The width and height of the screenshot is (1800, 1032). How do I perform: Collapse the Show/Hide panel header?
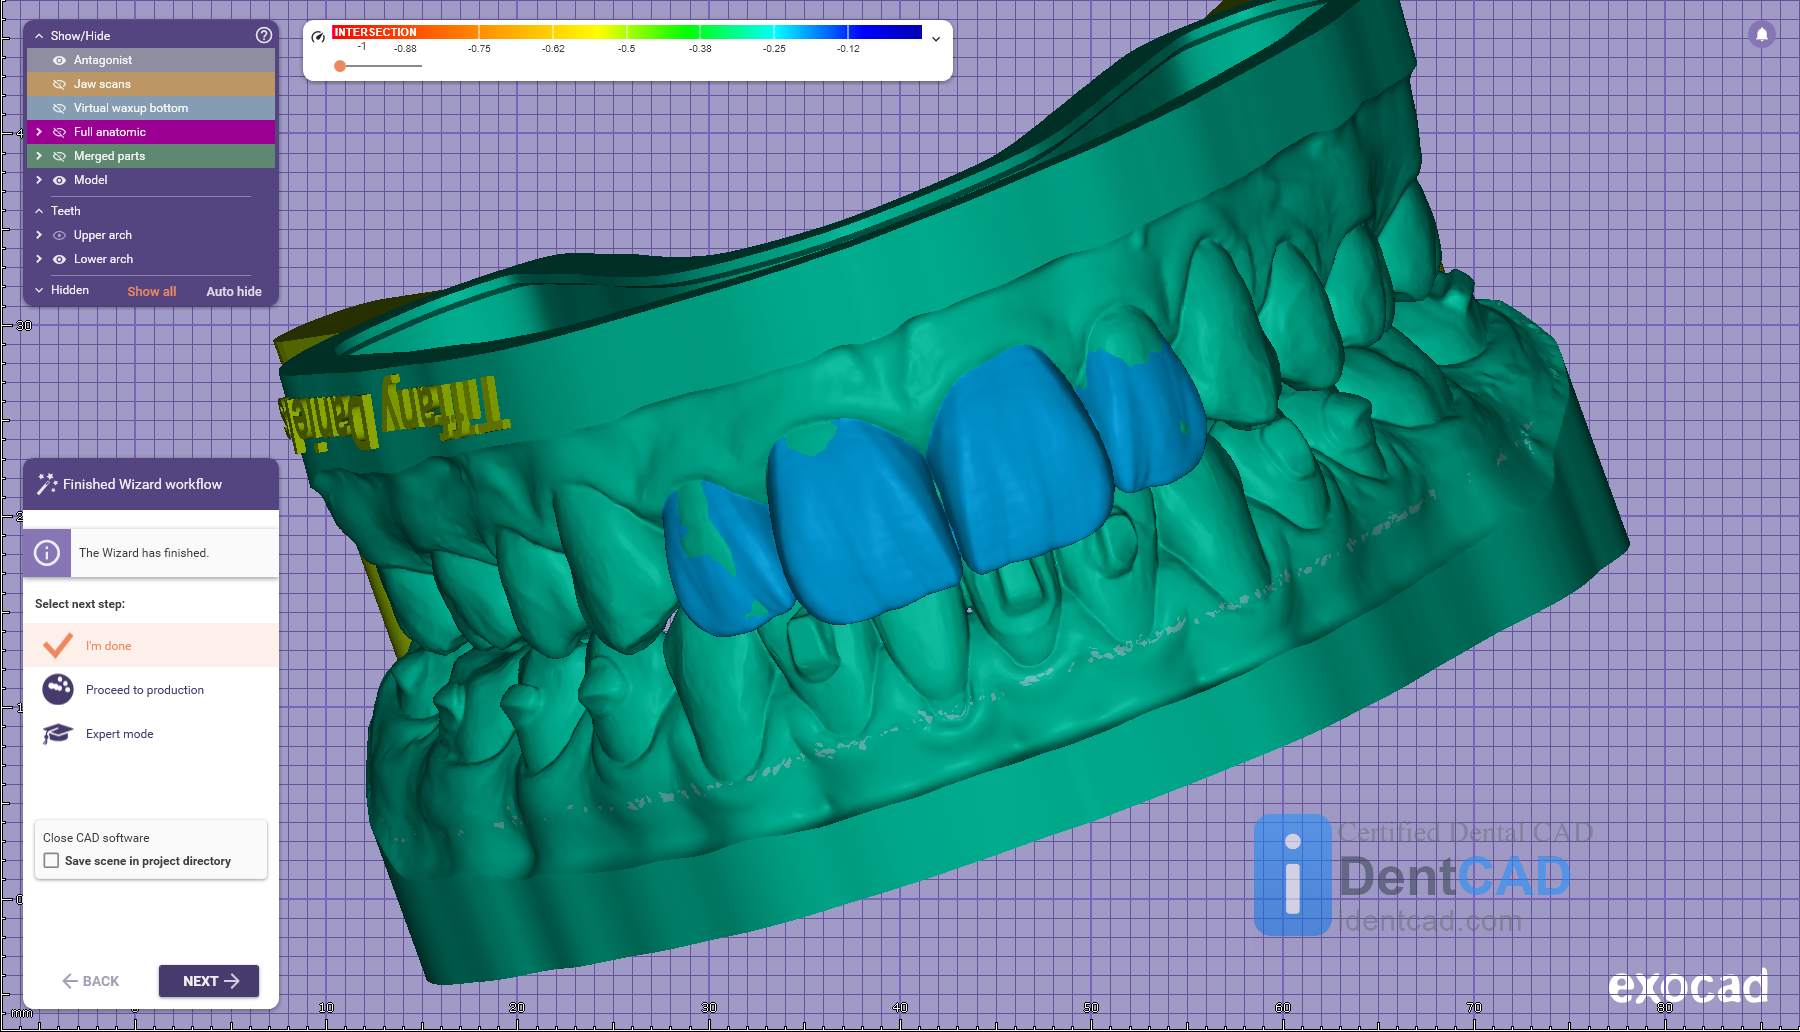[39, 36]
